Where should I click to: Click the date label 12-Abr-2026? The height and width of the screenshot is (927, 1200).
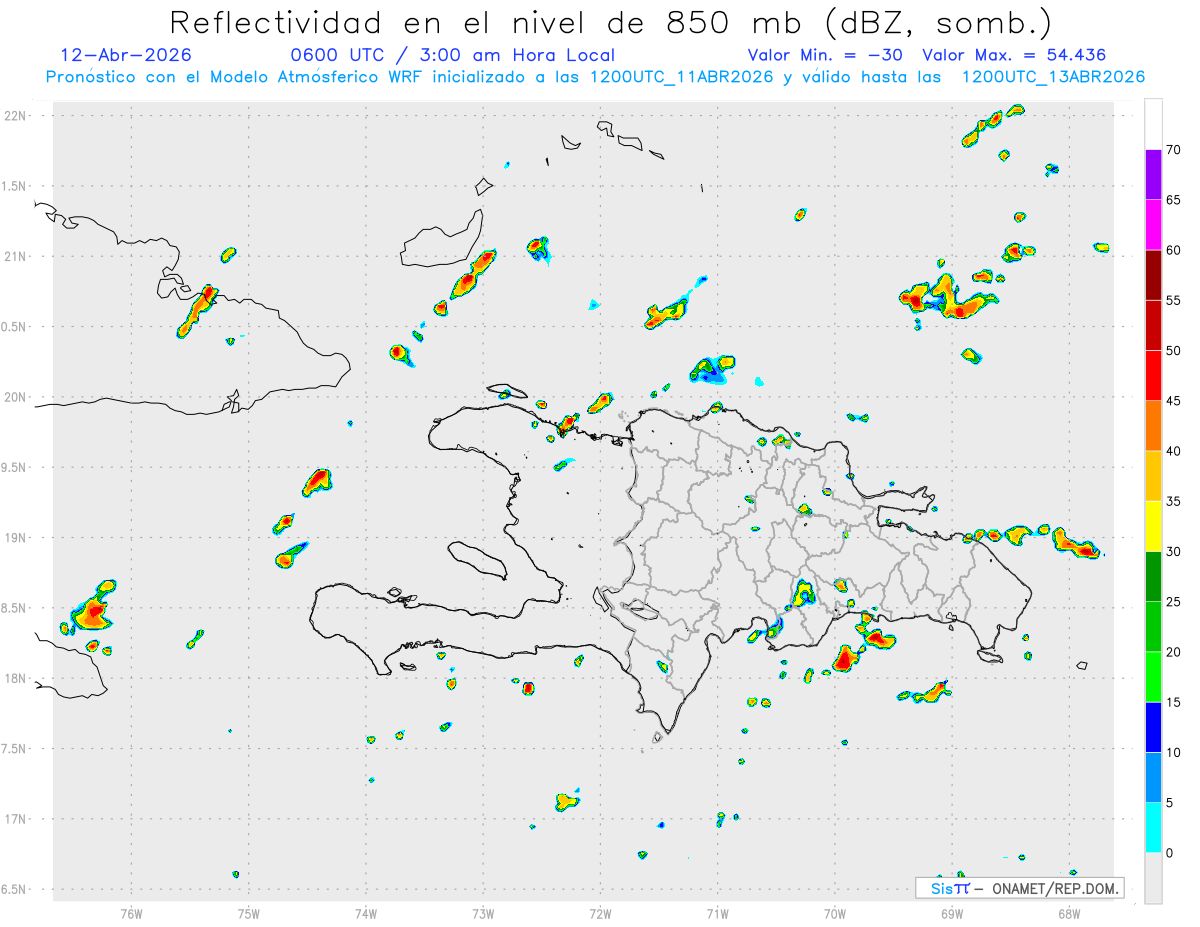[x=126, y=55]
